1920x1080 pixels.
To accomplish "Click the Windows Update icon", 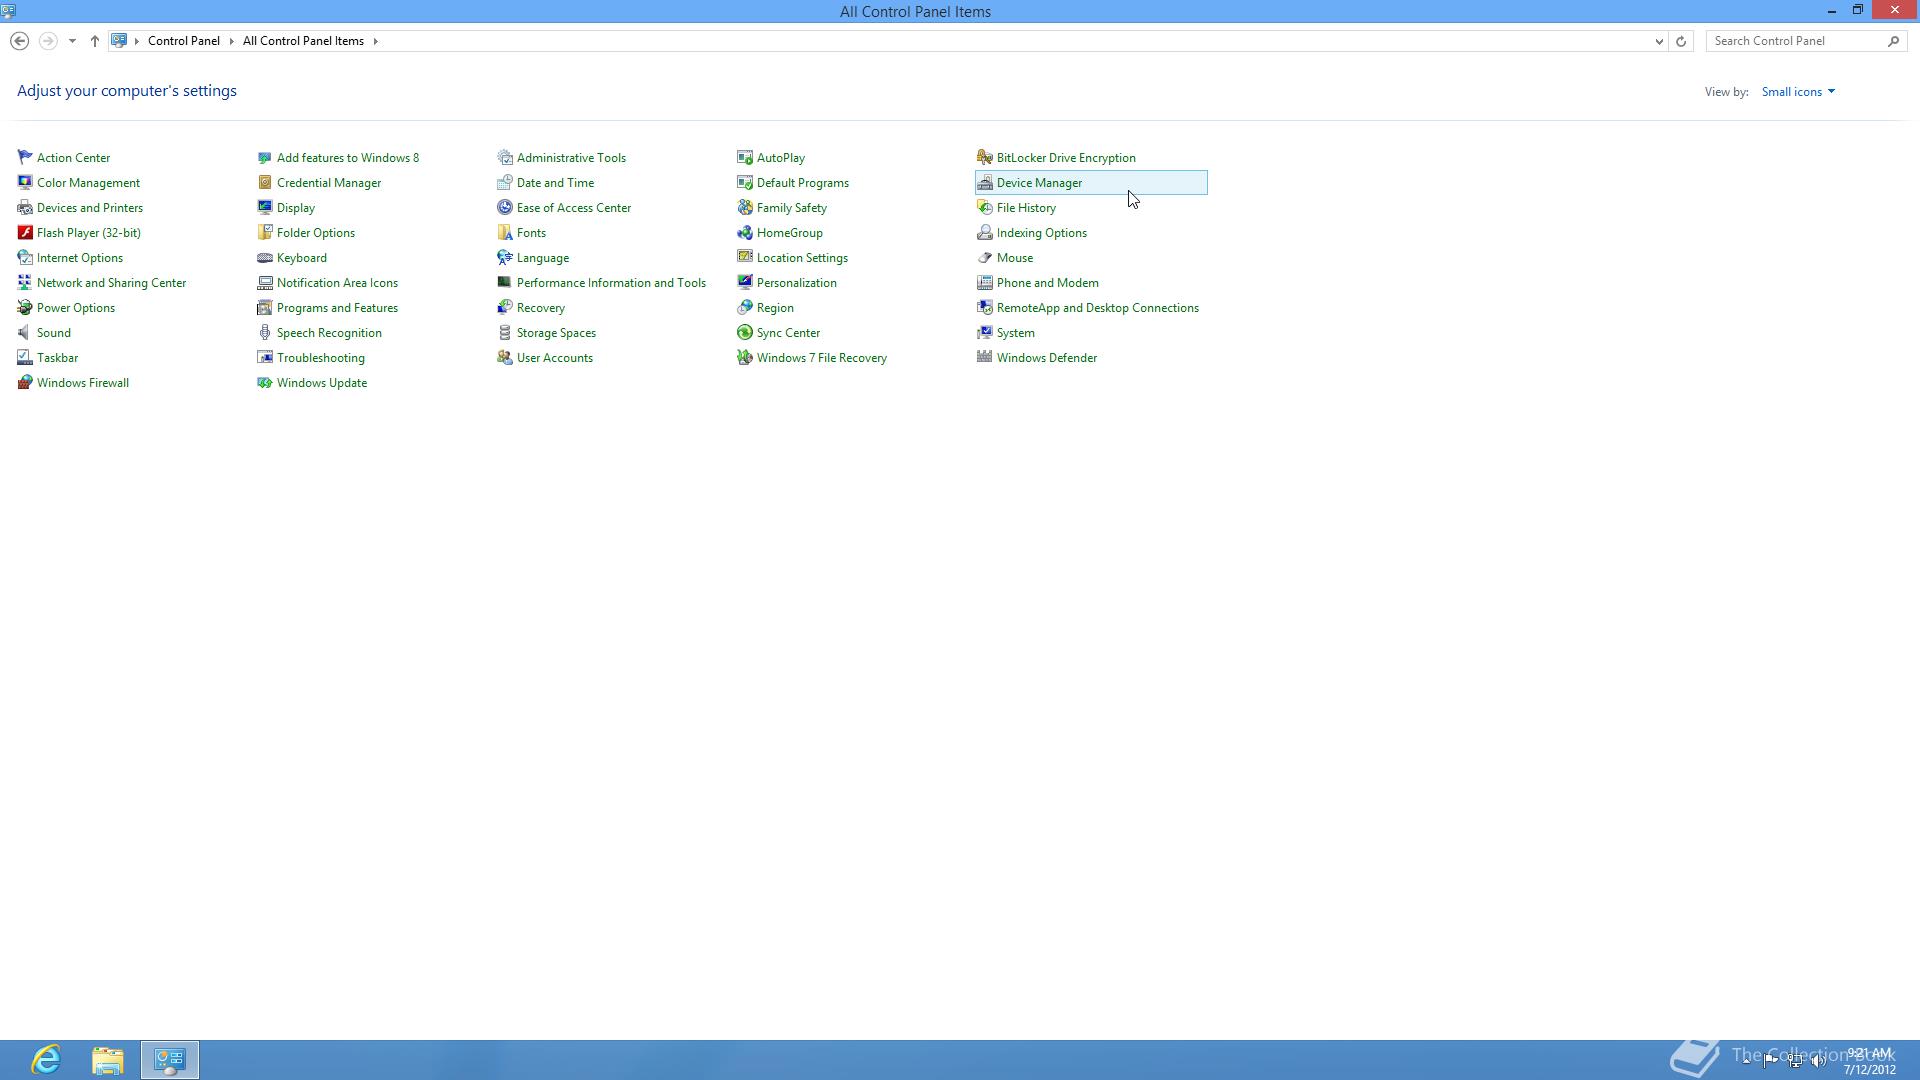I will [x=265, y=383].
